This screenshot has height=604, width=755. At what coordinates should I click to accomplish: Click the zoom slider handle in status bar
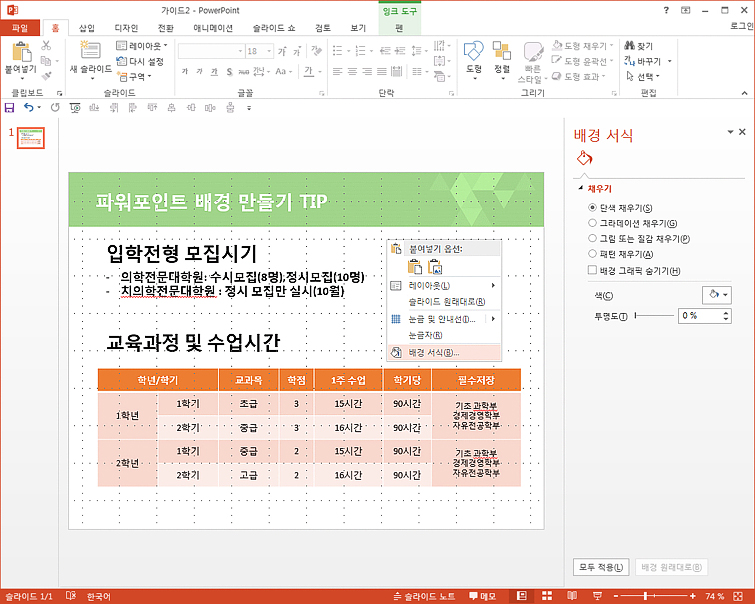[x=645, y=596]
